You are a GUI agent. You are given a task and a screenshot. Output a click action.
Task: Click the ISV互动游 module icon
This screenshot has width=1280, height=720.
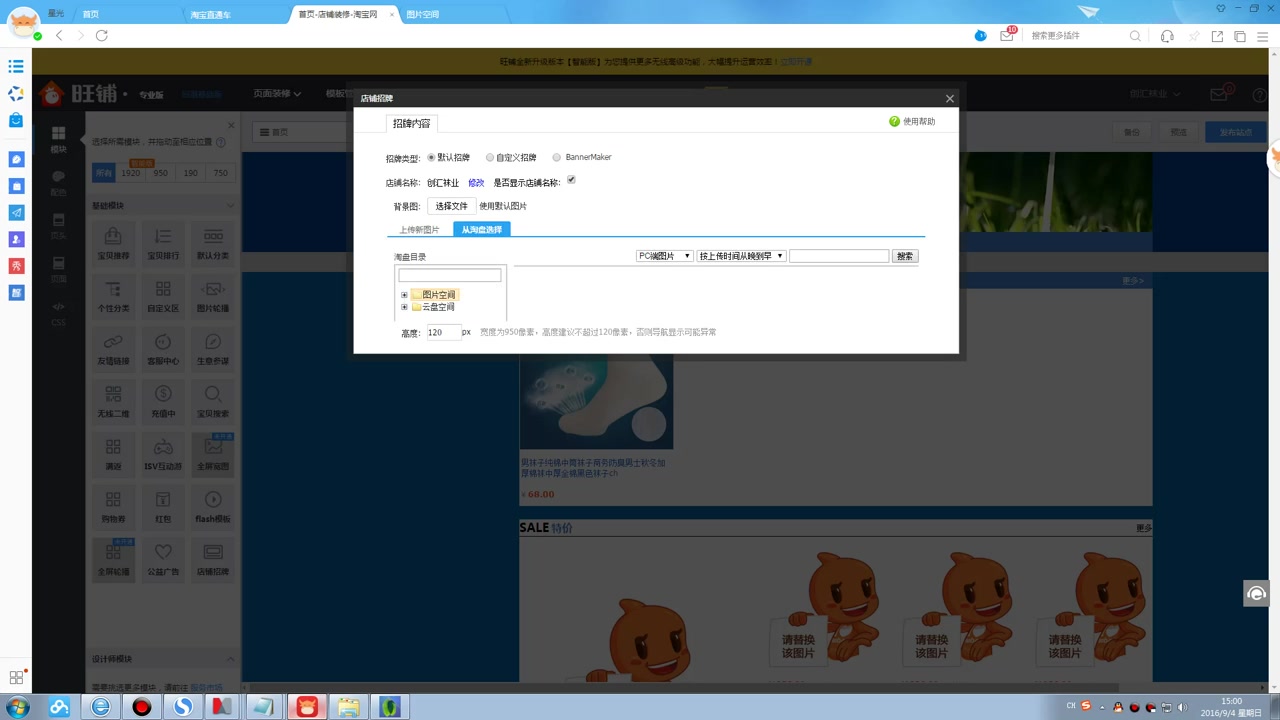point(163,453)
